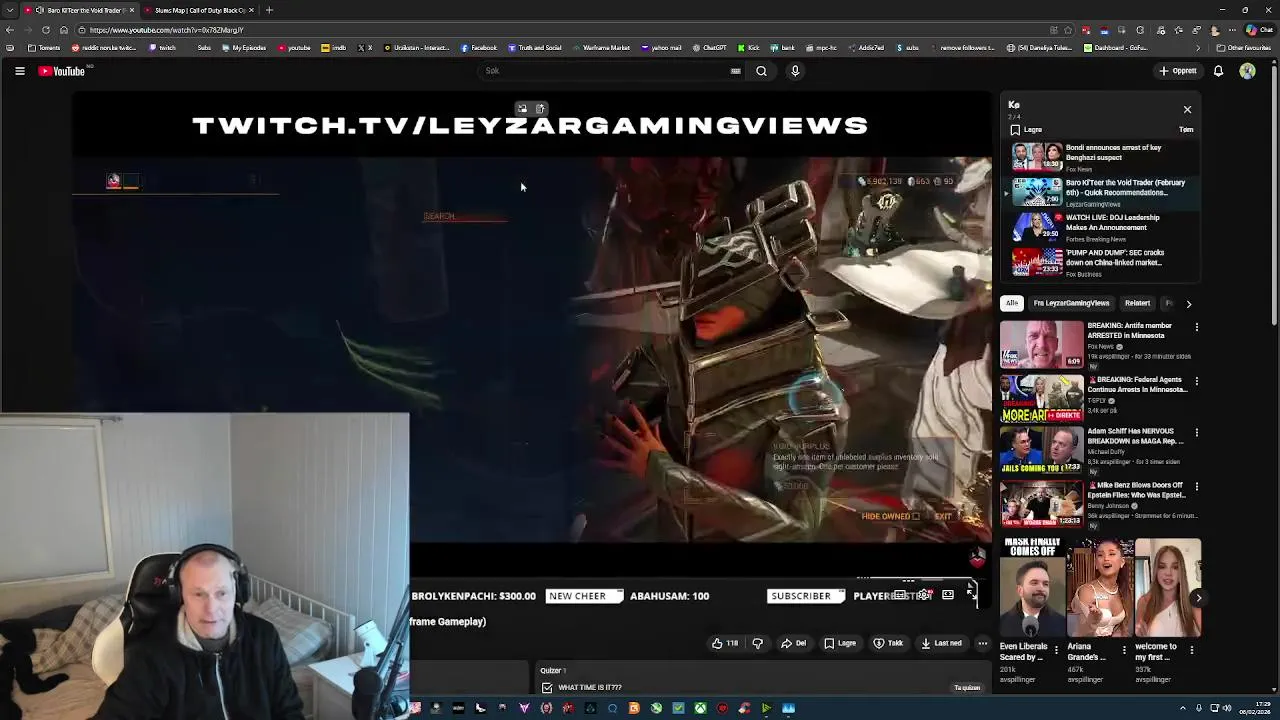Open options for Adam Schiff video
Screen dimensions: 1280x720
point(1196,433)
